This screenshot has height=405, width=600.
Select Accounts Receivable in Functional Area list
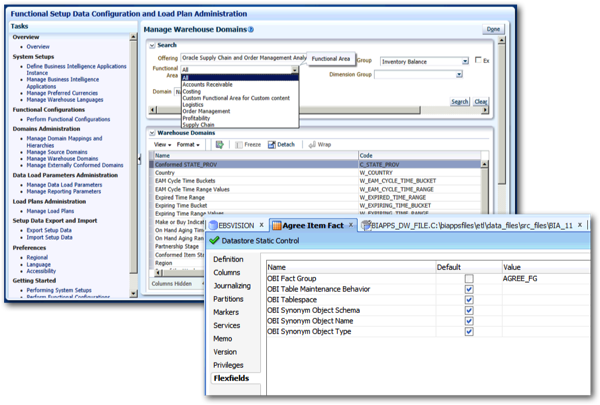(207, 85)
